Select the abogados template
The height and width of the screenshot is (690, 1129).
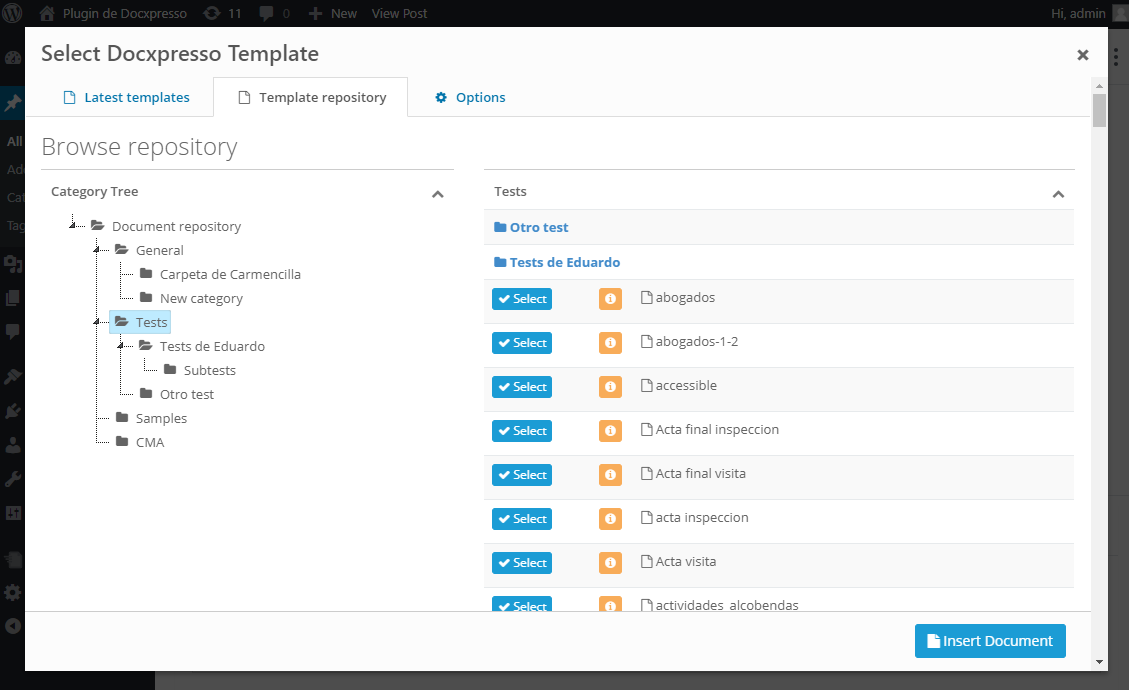(522, 298)
